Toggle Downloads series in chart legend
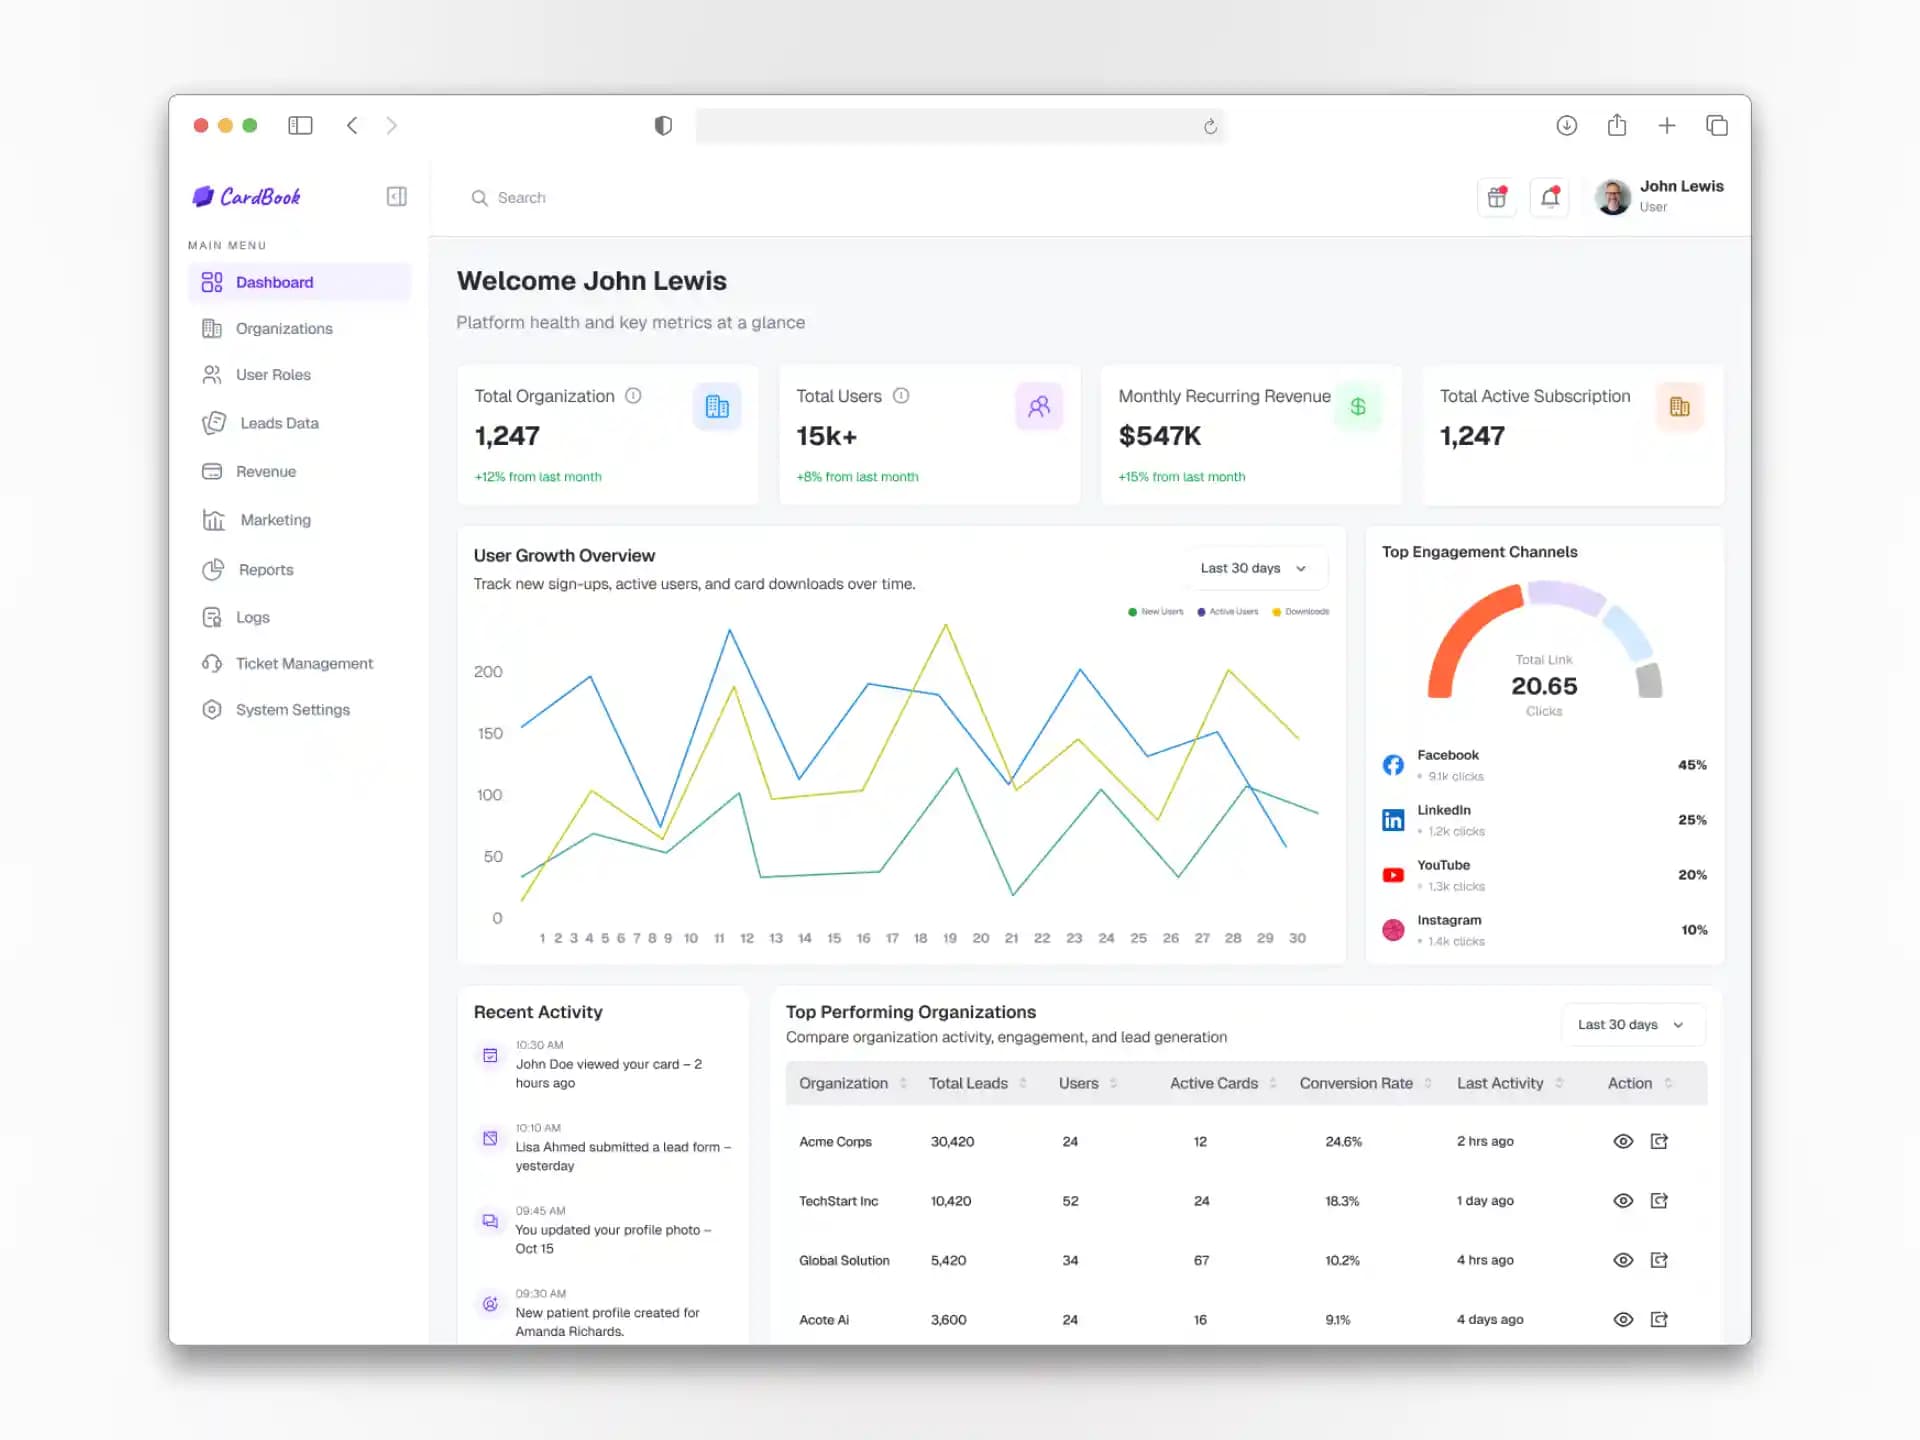Screen dimensions: 1920x1440 1300,612
